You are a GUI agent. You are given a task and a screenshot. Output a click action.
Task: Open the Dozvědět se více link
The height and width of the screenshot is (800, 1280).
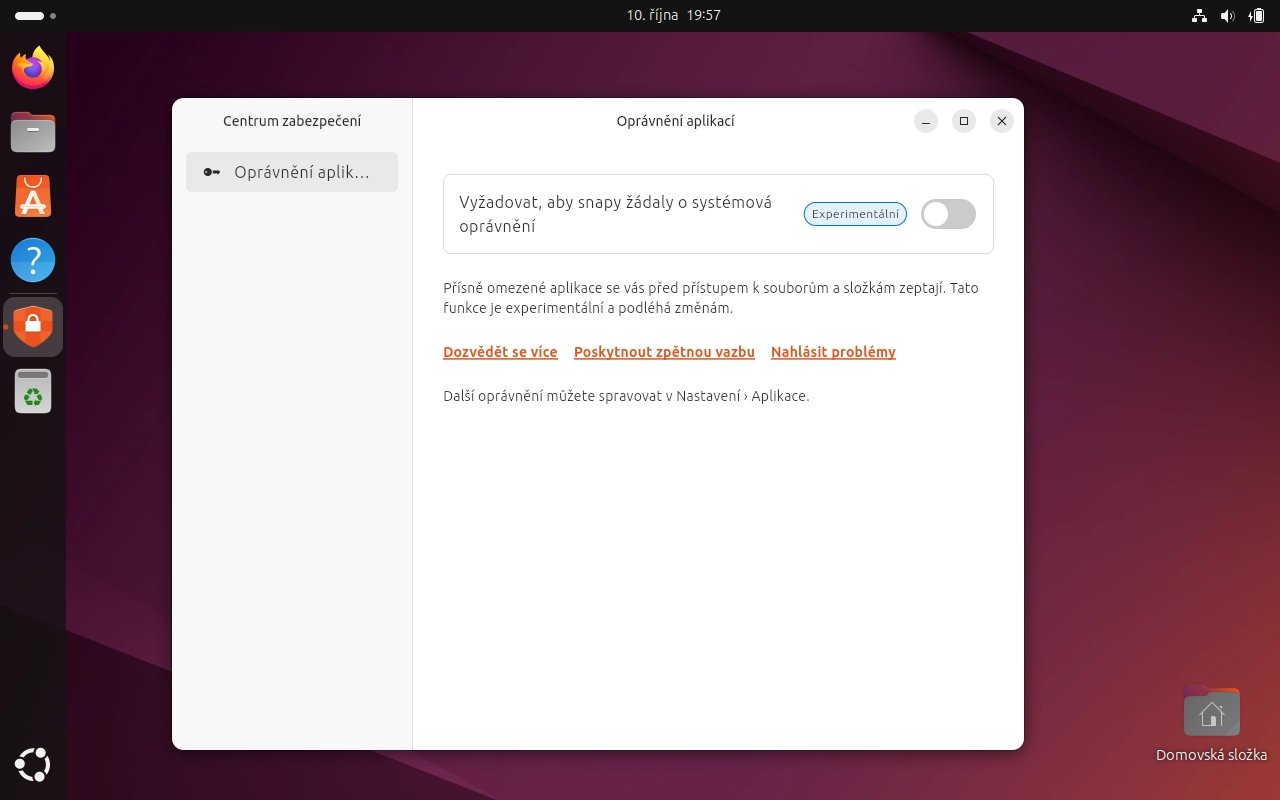coord(500,352)
